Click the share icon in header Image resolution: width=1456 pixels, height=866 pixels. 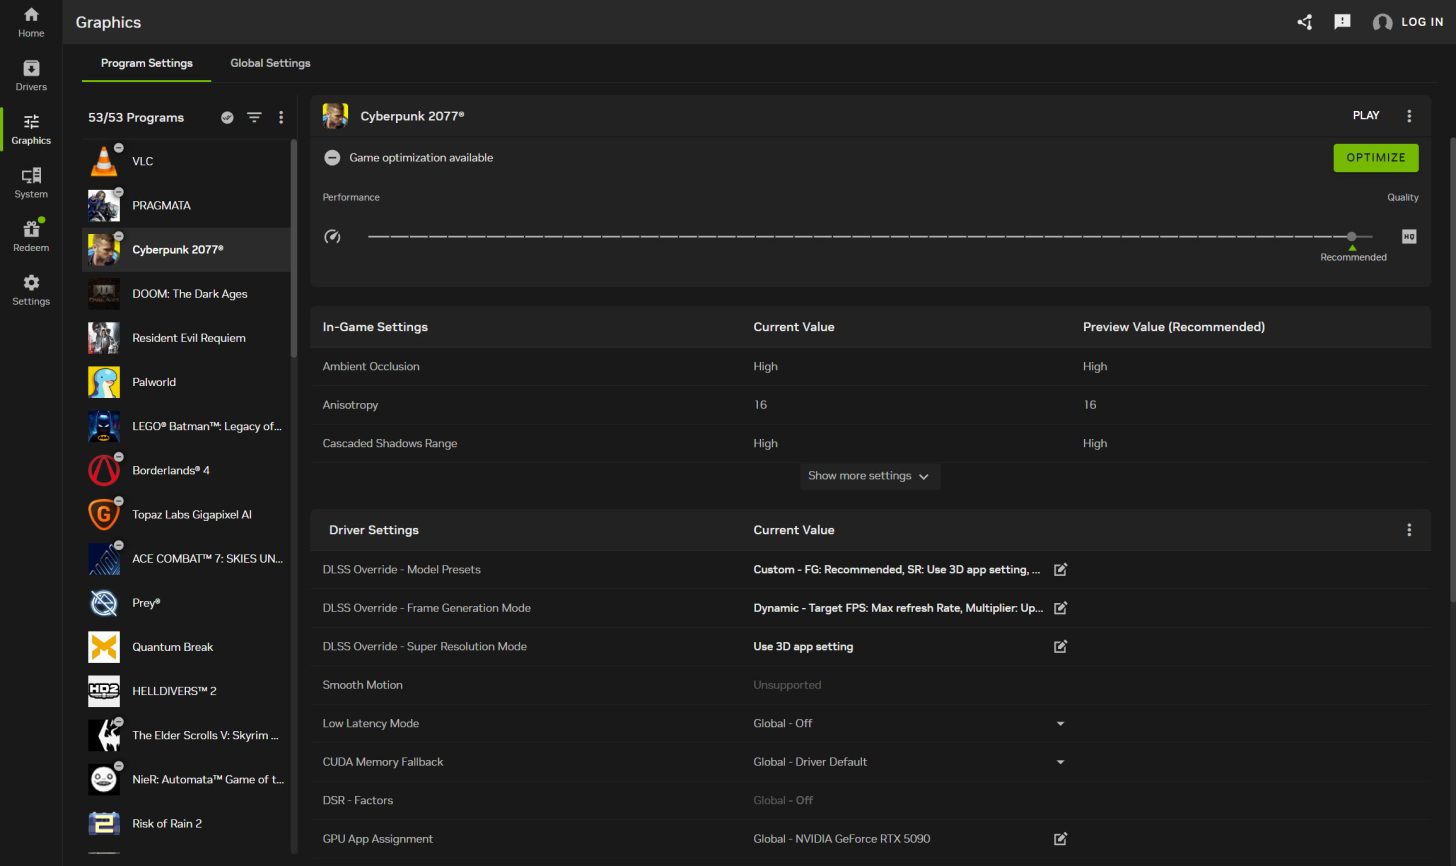(1304, 22)
